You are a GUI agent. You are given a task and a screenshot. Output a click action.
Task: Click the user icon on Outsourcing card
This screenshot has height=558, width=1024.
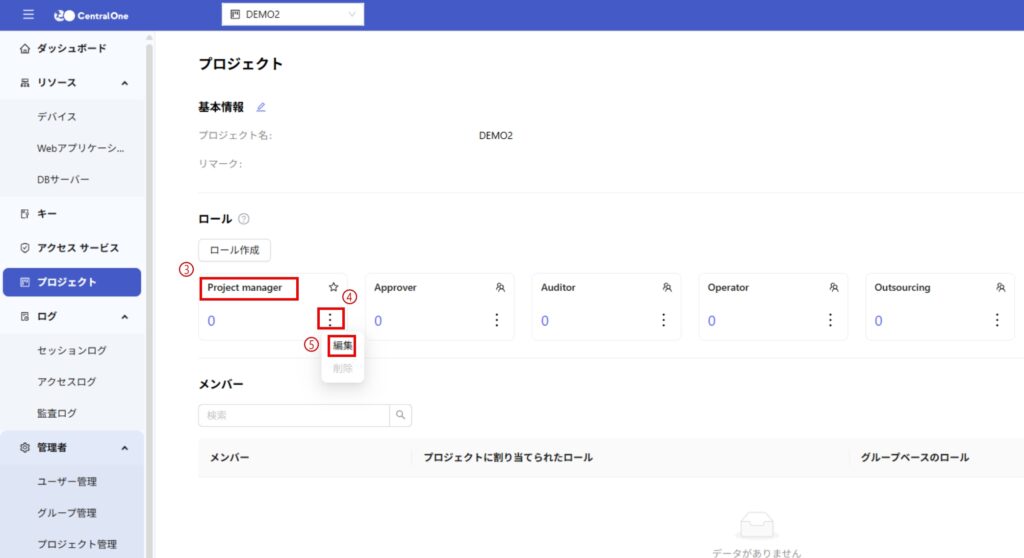coord(1000,287)
